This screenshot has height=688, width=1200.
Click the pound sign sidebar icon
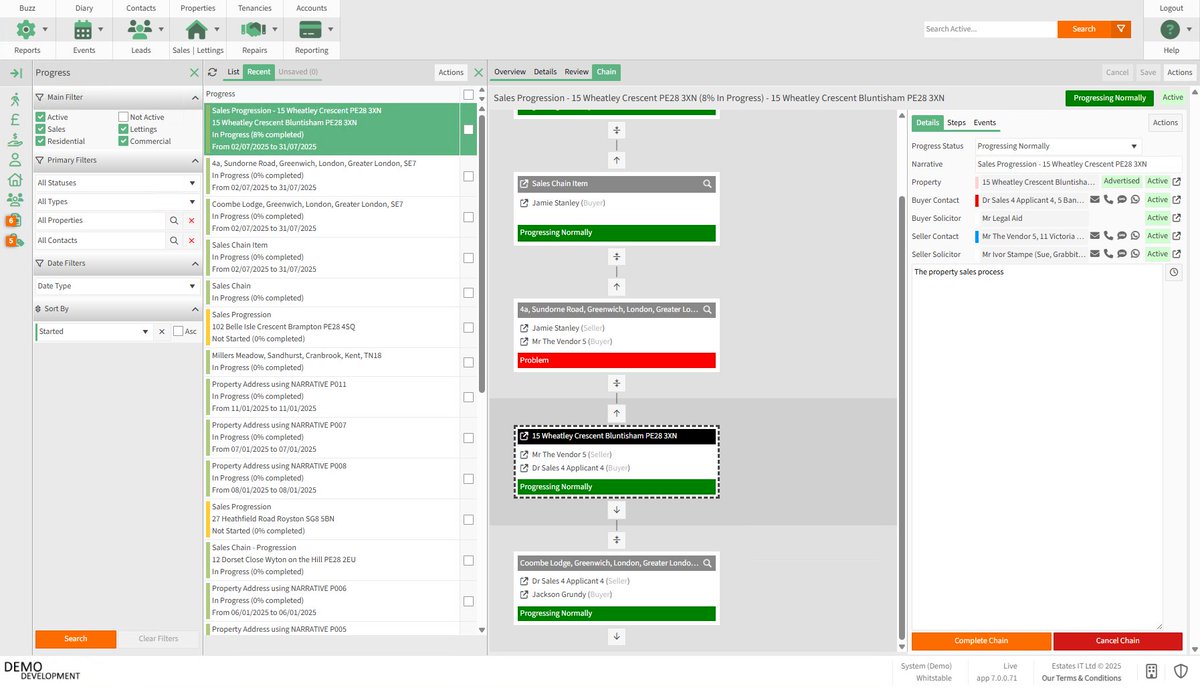point(15,119)
